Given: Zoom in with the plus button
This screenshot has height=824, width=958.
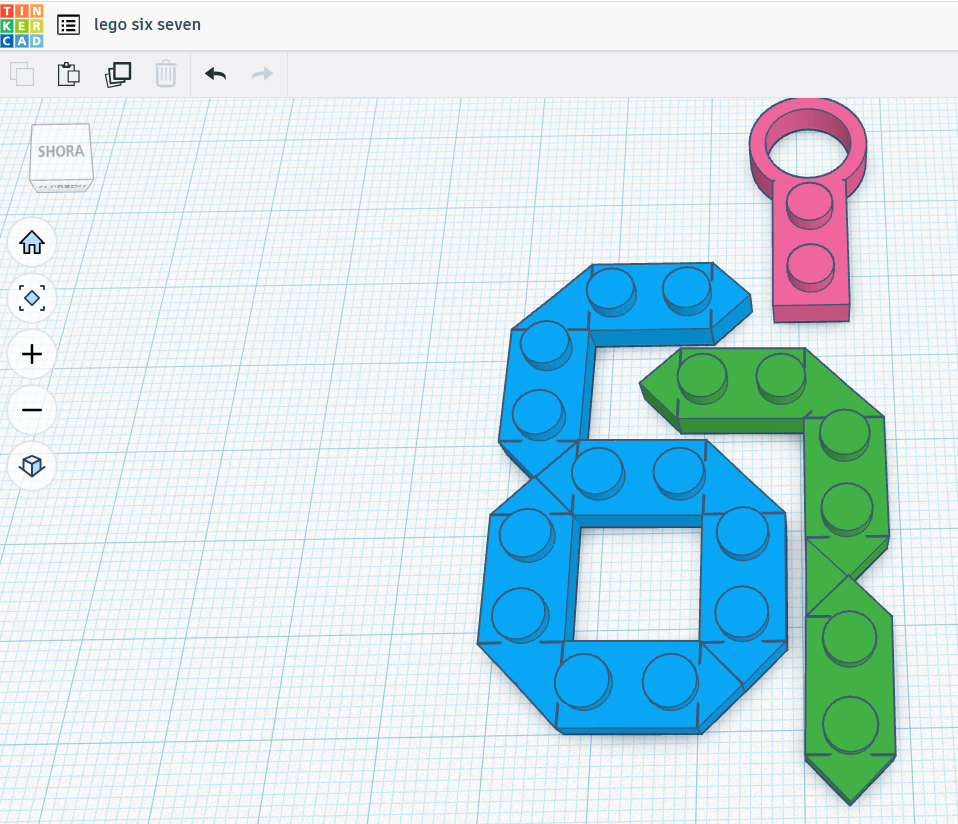Looking at the screenshot, I should 32,354.
